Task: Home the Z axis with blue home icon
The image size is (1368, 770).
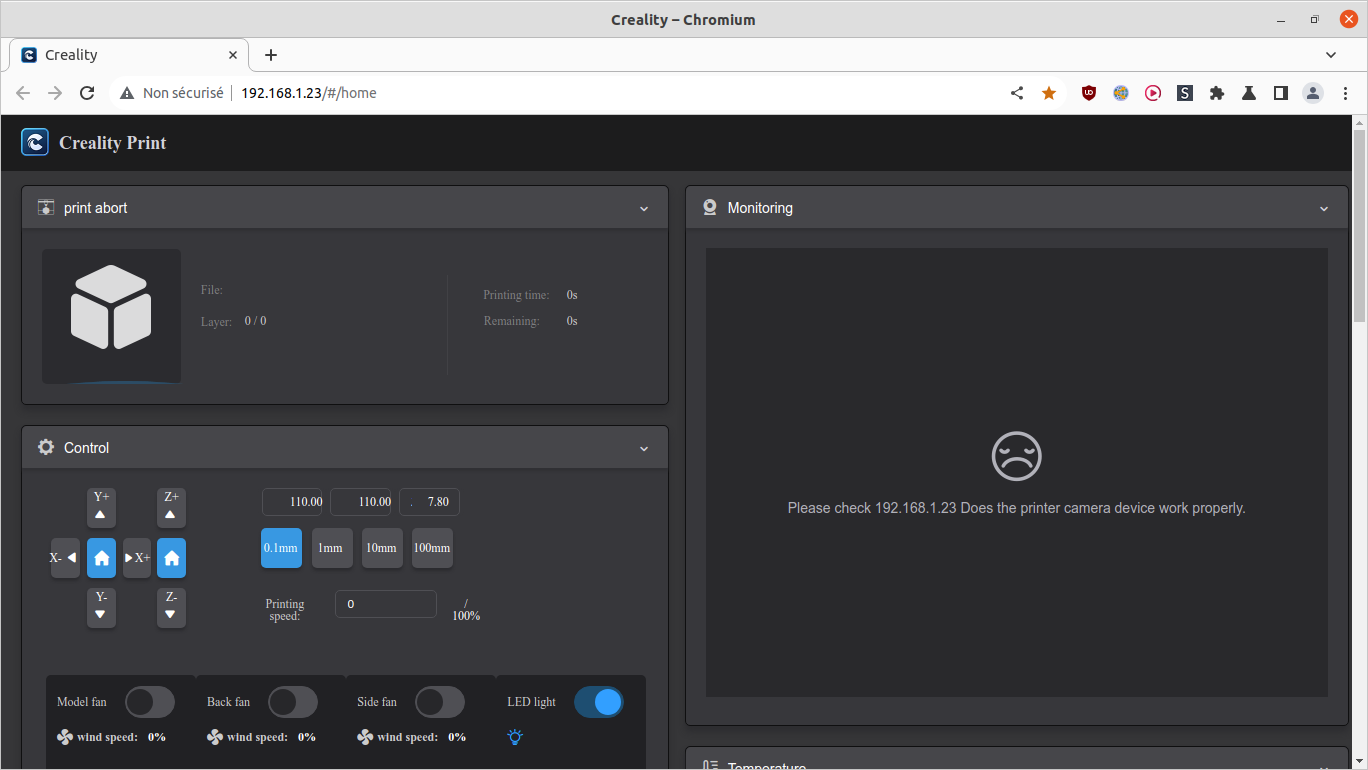Action: 171,558
